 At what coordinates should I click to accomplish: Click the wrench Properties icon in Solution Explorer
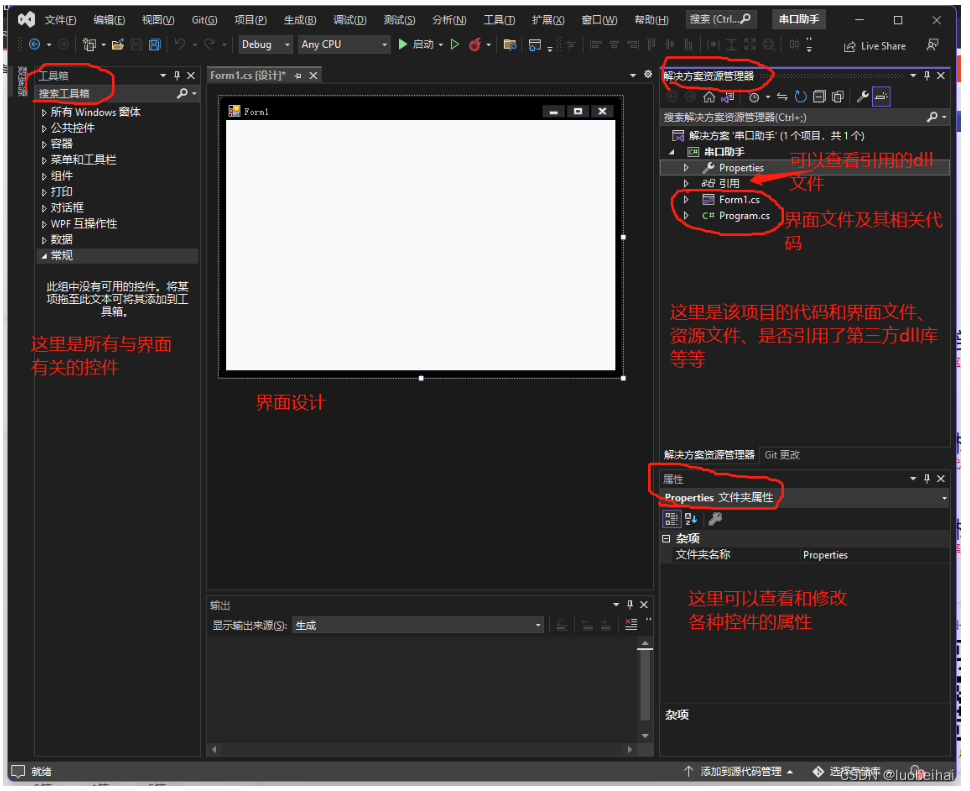(862, 96)
